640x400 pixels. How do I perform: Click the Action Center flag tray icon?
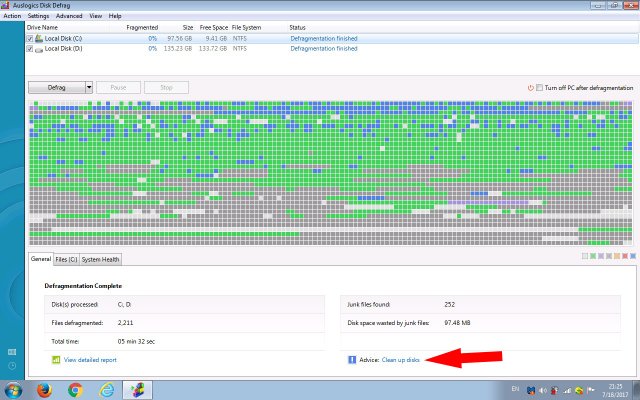(591, 391)
